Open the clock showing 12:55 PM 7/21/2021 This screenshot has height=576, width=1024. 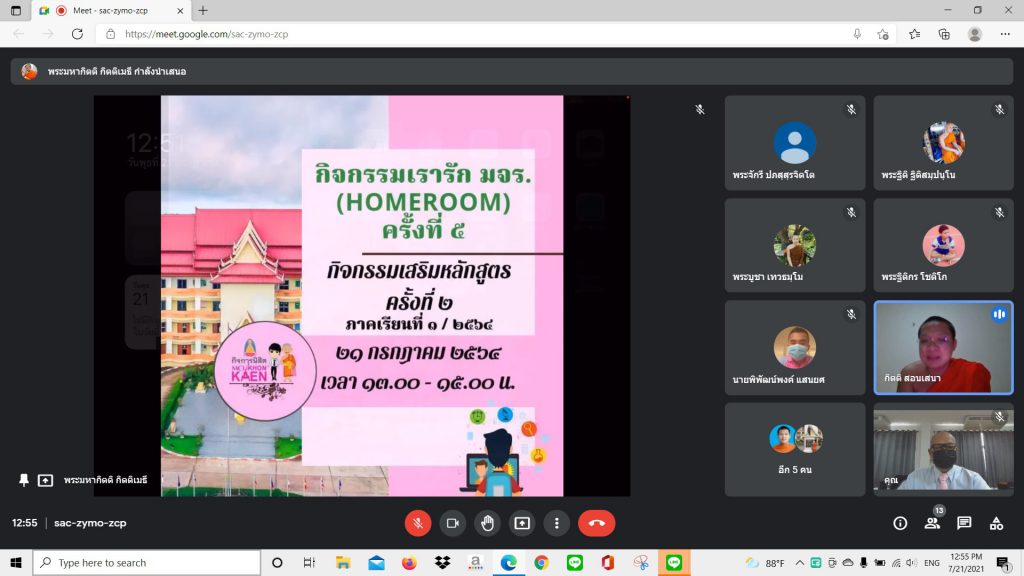[966, 562]
